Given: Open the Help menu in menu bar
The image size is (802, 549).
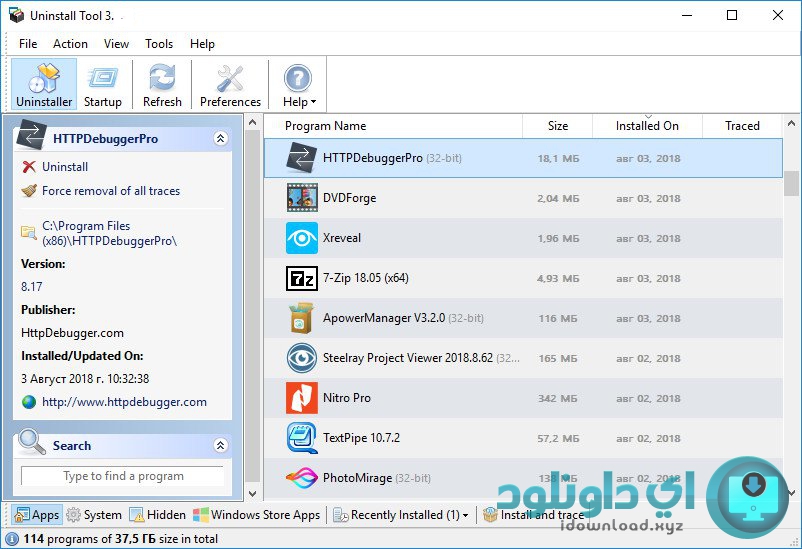Looking at the screenshot, I should 202,44.
